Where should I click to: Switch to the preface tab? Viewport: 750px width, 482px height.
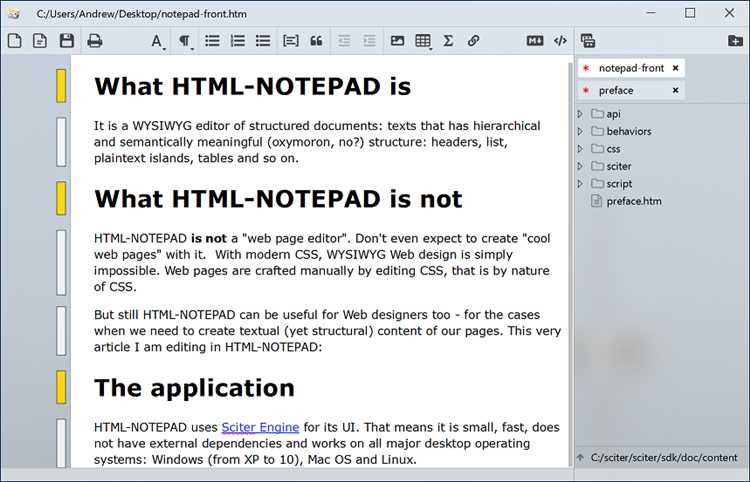(x=616, y=90)
